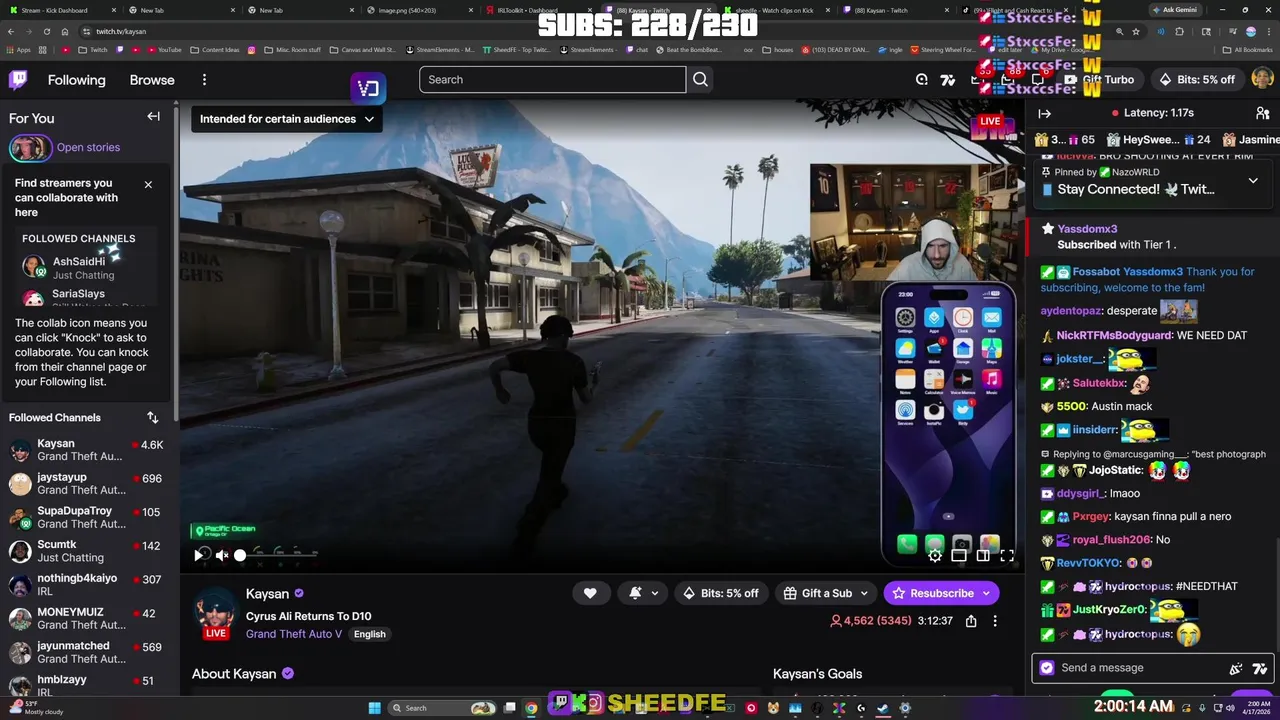Click the heart follow button

[590, 593]
